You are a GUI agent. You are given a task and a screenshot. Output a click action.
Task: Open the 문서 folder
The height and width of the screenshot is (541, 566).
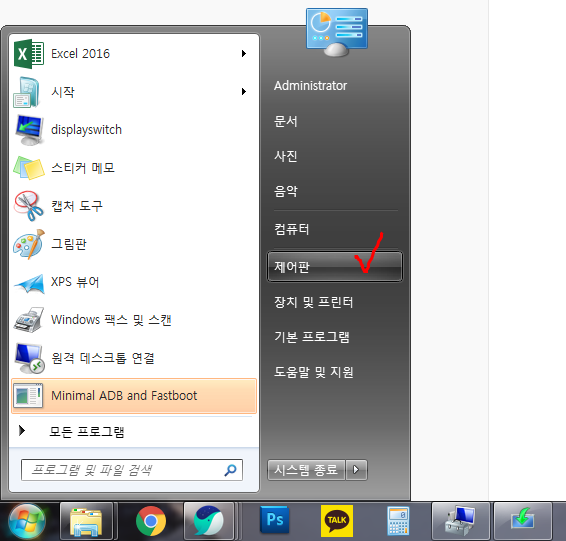coord(286,121)
